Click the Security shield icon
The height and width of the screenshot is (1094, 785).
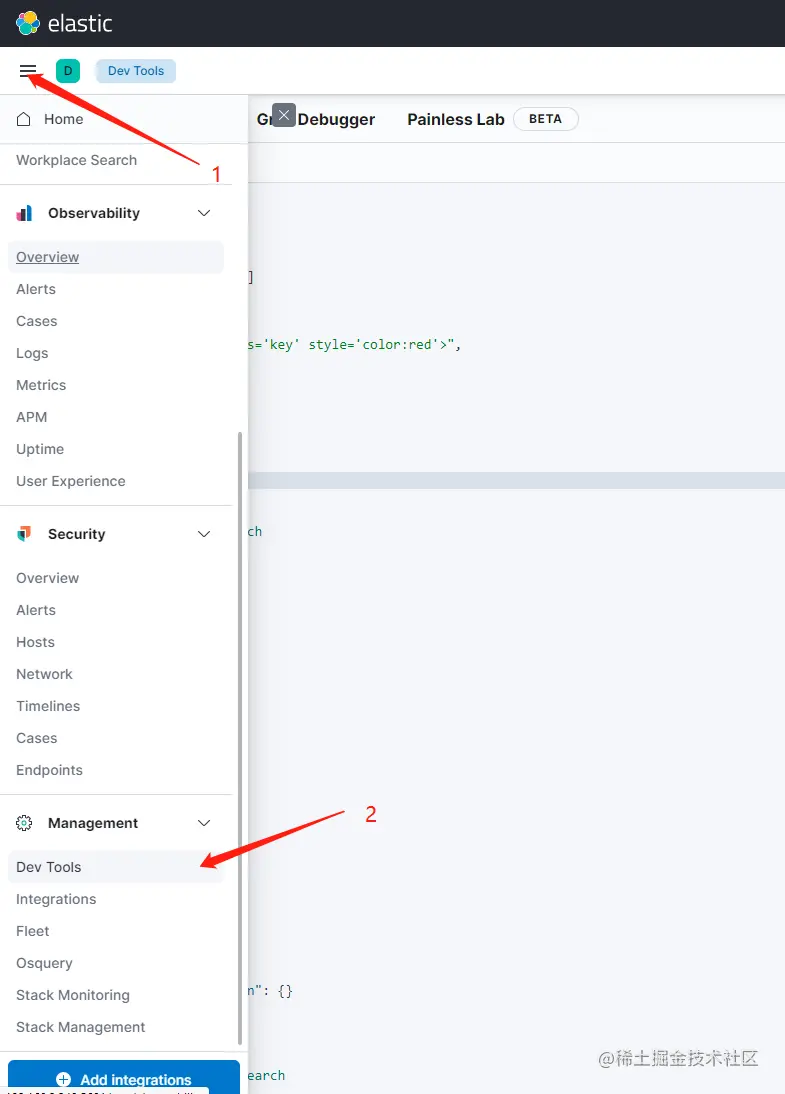point(24,534)
